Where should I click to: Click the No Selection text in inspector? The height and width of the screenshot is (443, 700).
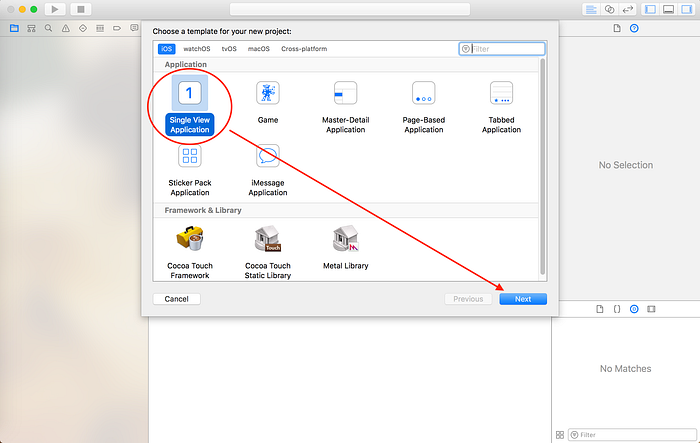[x=625, y=165]
